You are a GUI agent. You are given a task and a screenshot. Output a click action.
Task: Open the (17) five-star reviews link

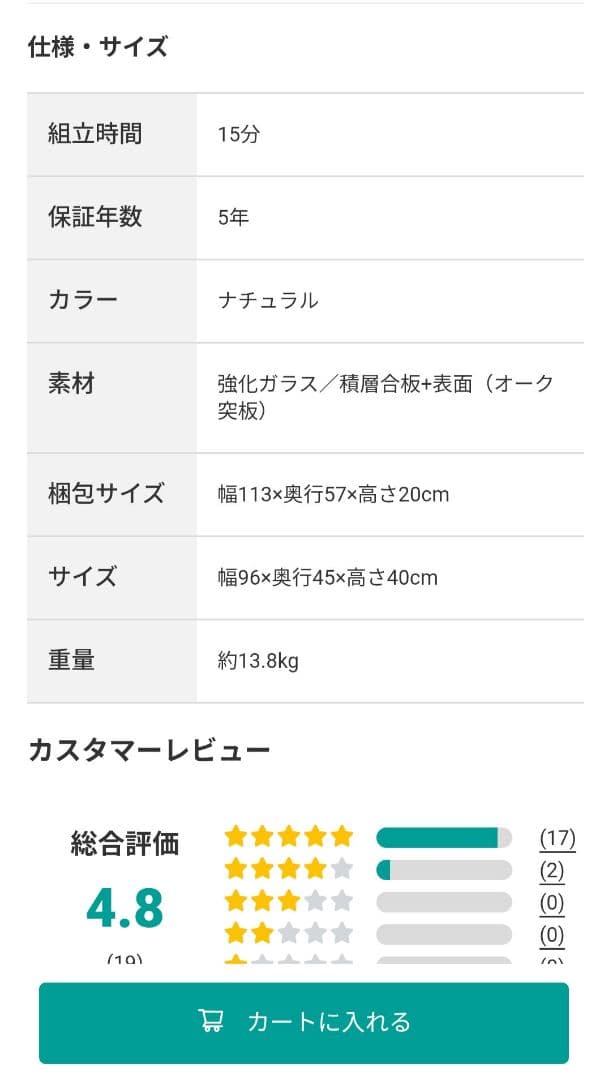coord(557,838)
